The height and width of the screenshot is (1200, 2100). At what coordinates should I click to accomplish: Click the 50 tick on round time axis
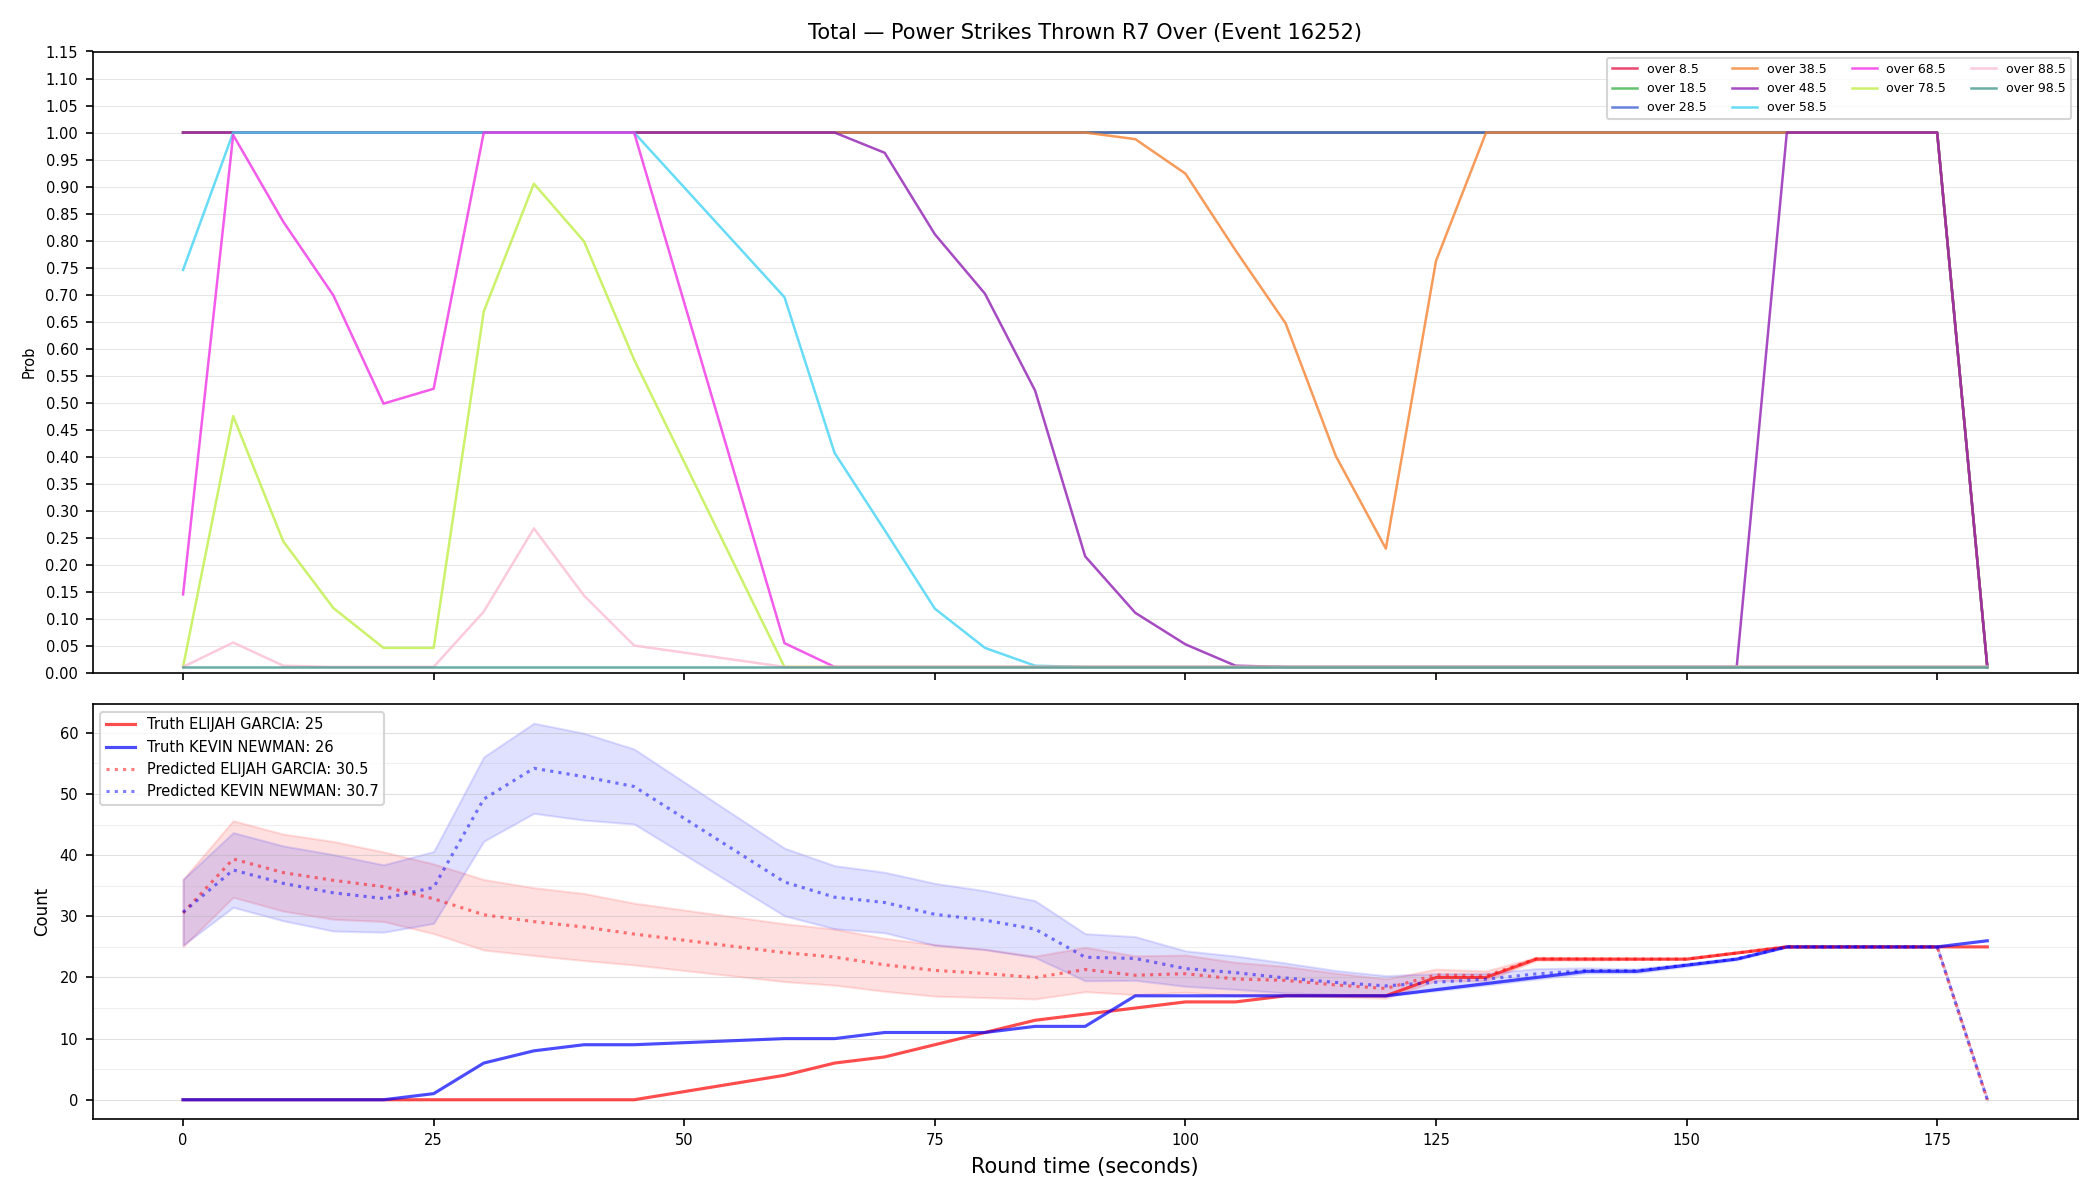684,1138
